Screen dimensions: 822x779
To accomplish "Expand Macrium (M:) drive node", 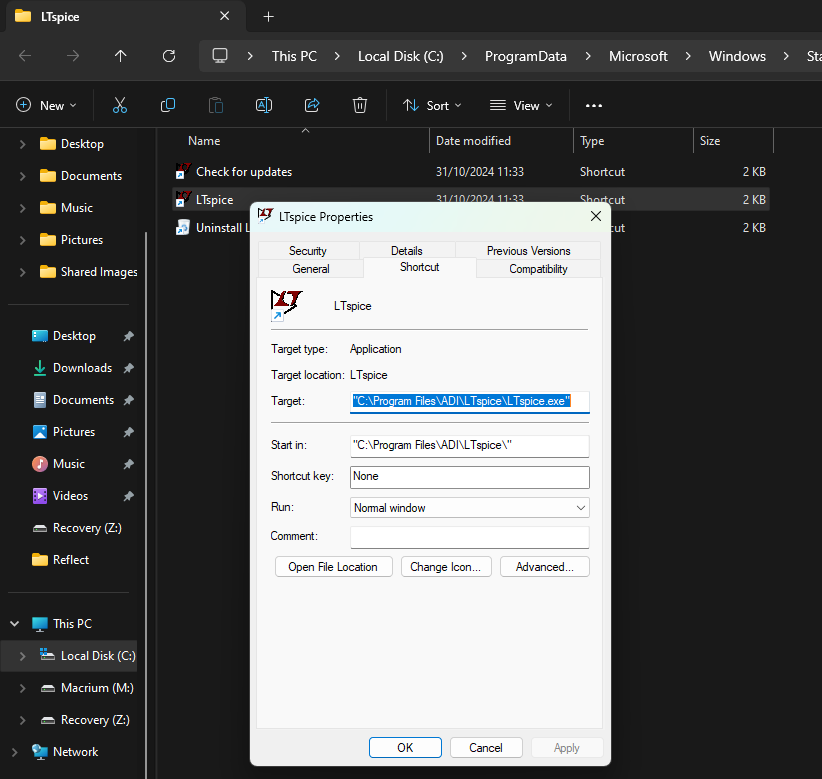I will [x=23, y=687].
